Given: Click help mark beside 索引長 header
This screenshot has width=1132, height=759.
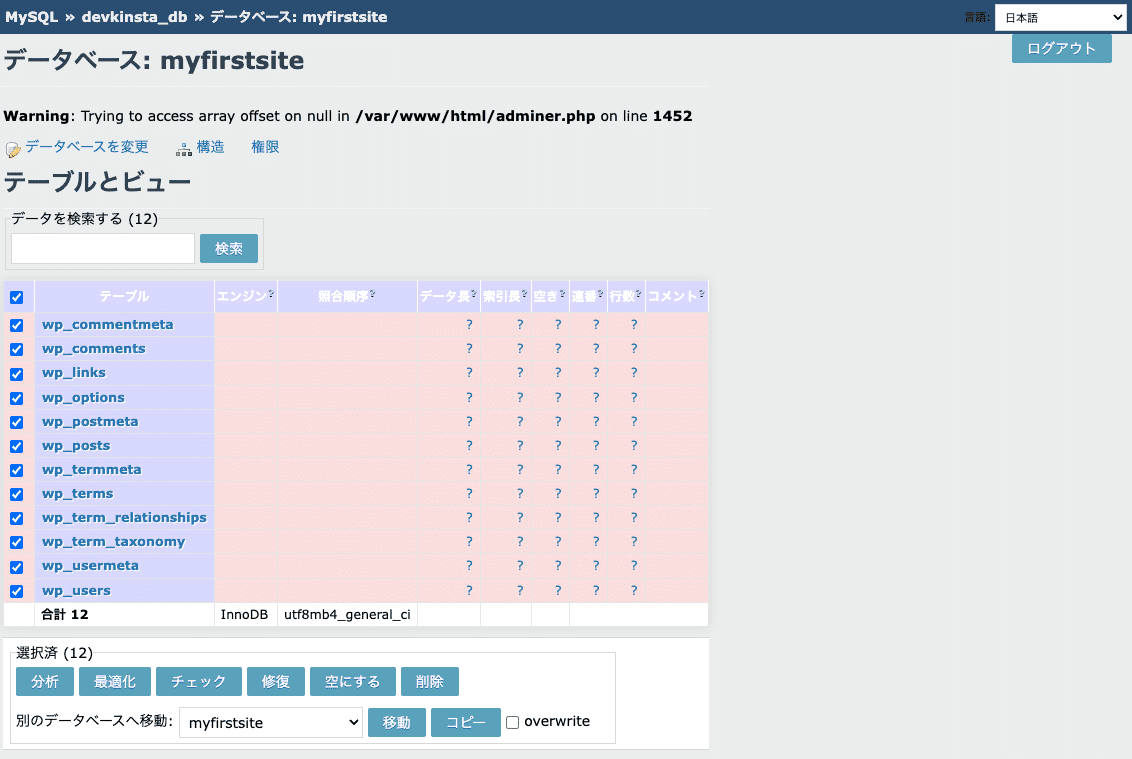Looking at the screenshot, I should click(x=524, y=294).
